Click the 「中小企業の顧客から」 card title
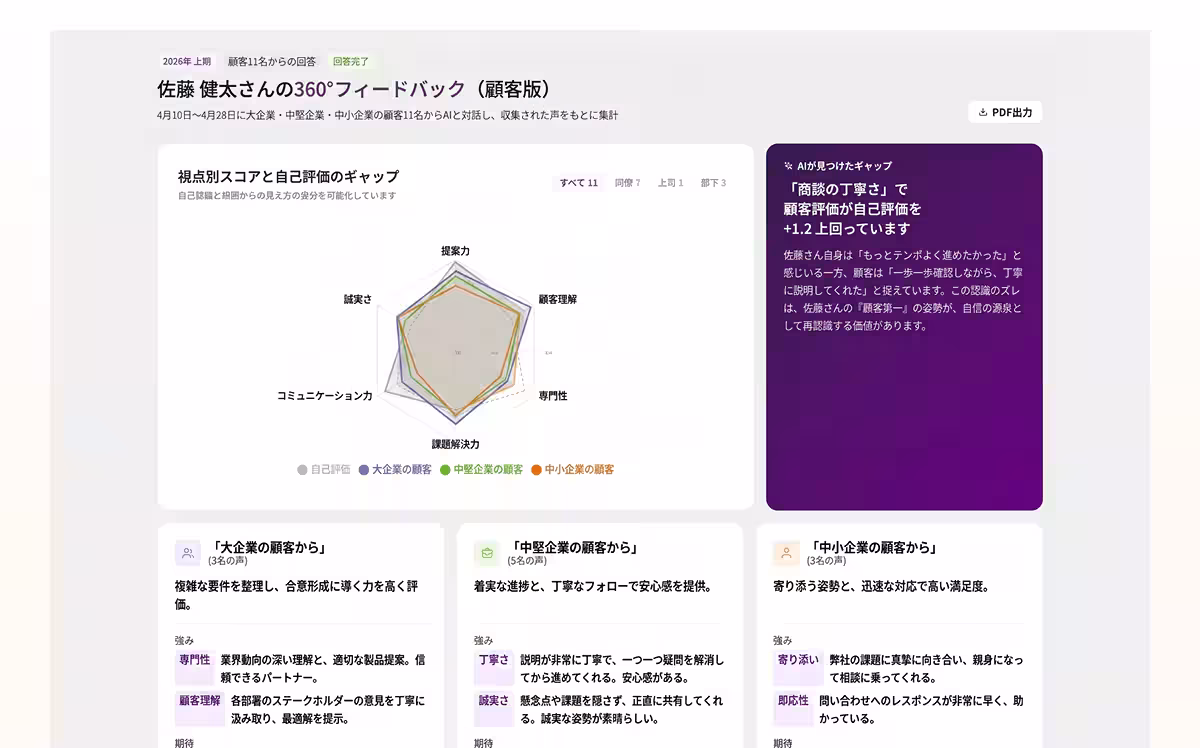The image size is (1200, 748). (x=872, y=547)
